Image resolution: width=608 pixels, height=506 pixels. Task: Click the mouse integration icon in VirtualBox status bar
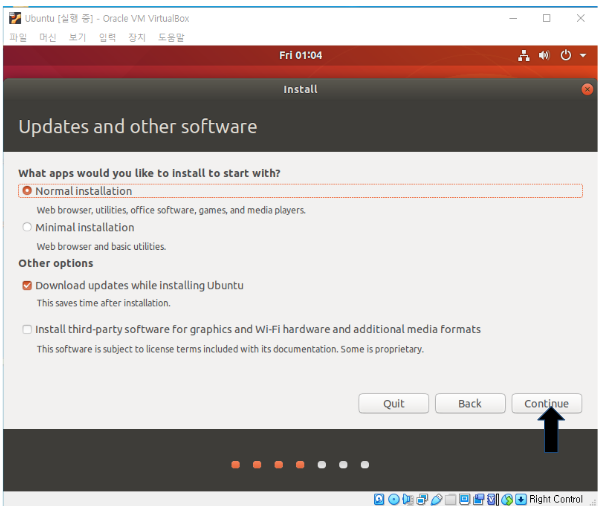pos(507,499)
